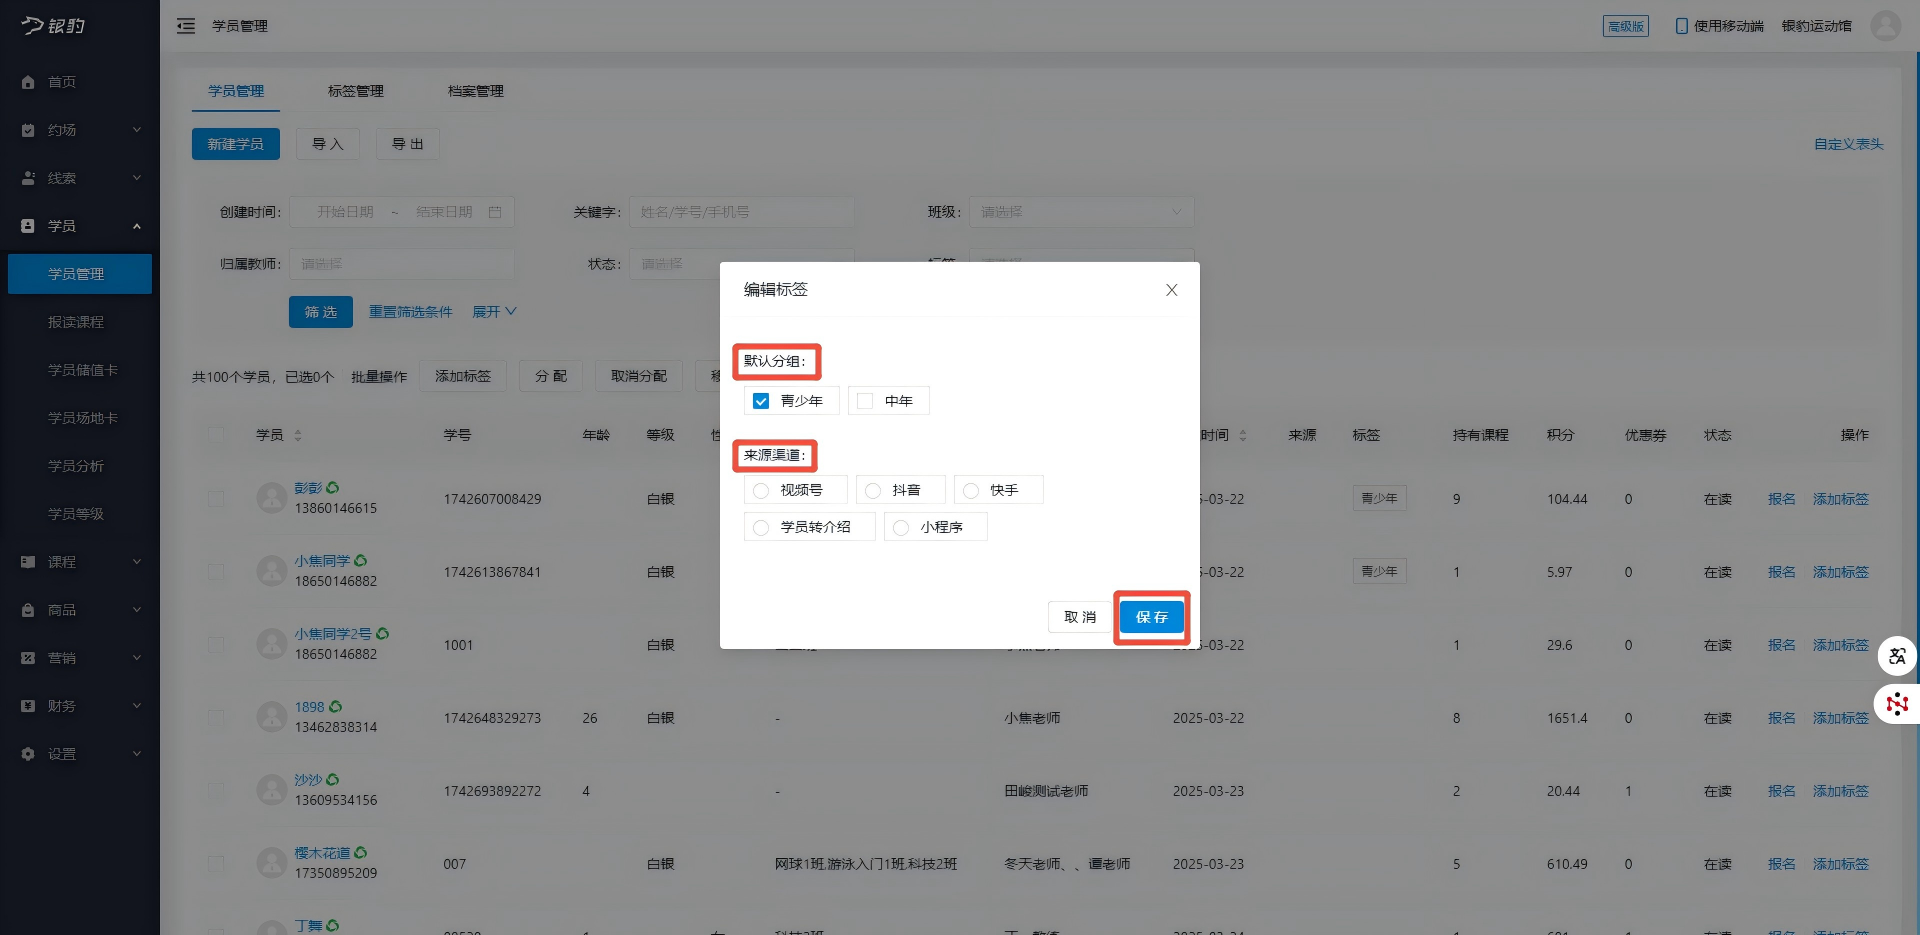Click the 设置 gear icon in sidebar

click(28, 754)
